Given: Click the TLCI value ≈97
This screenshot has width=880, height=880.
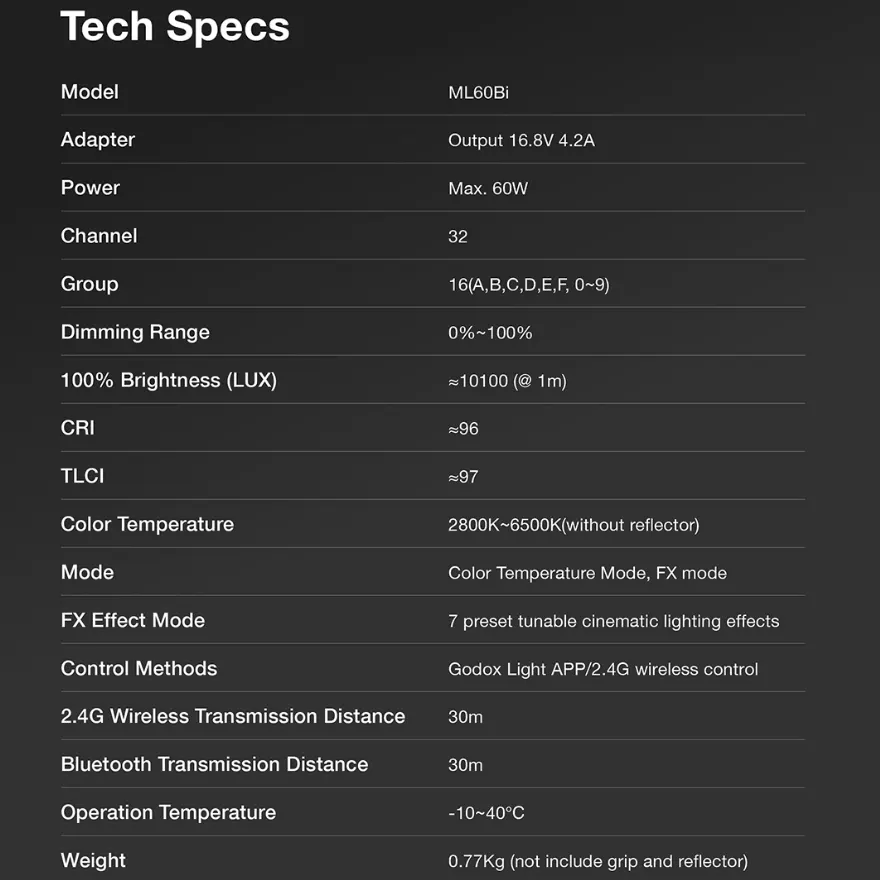Looking at the screenshot, I should (x=463, y=477).
